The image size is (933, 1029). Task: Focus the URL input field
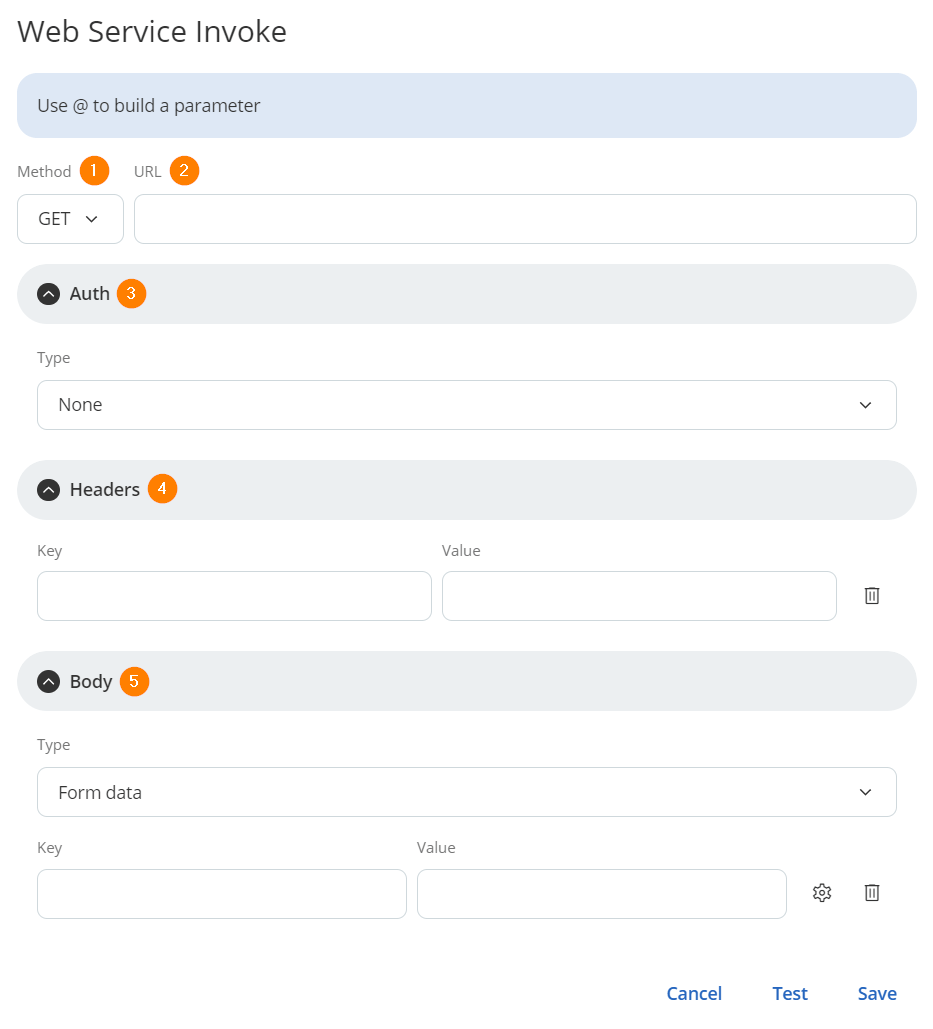525,219
